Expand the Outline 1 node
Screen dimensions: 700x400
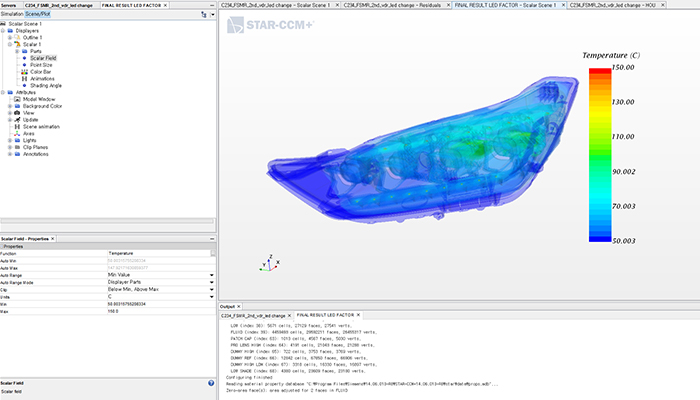point(10,38)
